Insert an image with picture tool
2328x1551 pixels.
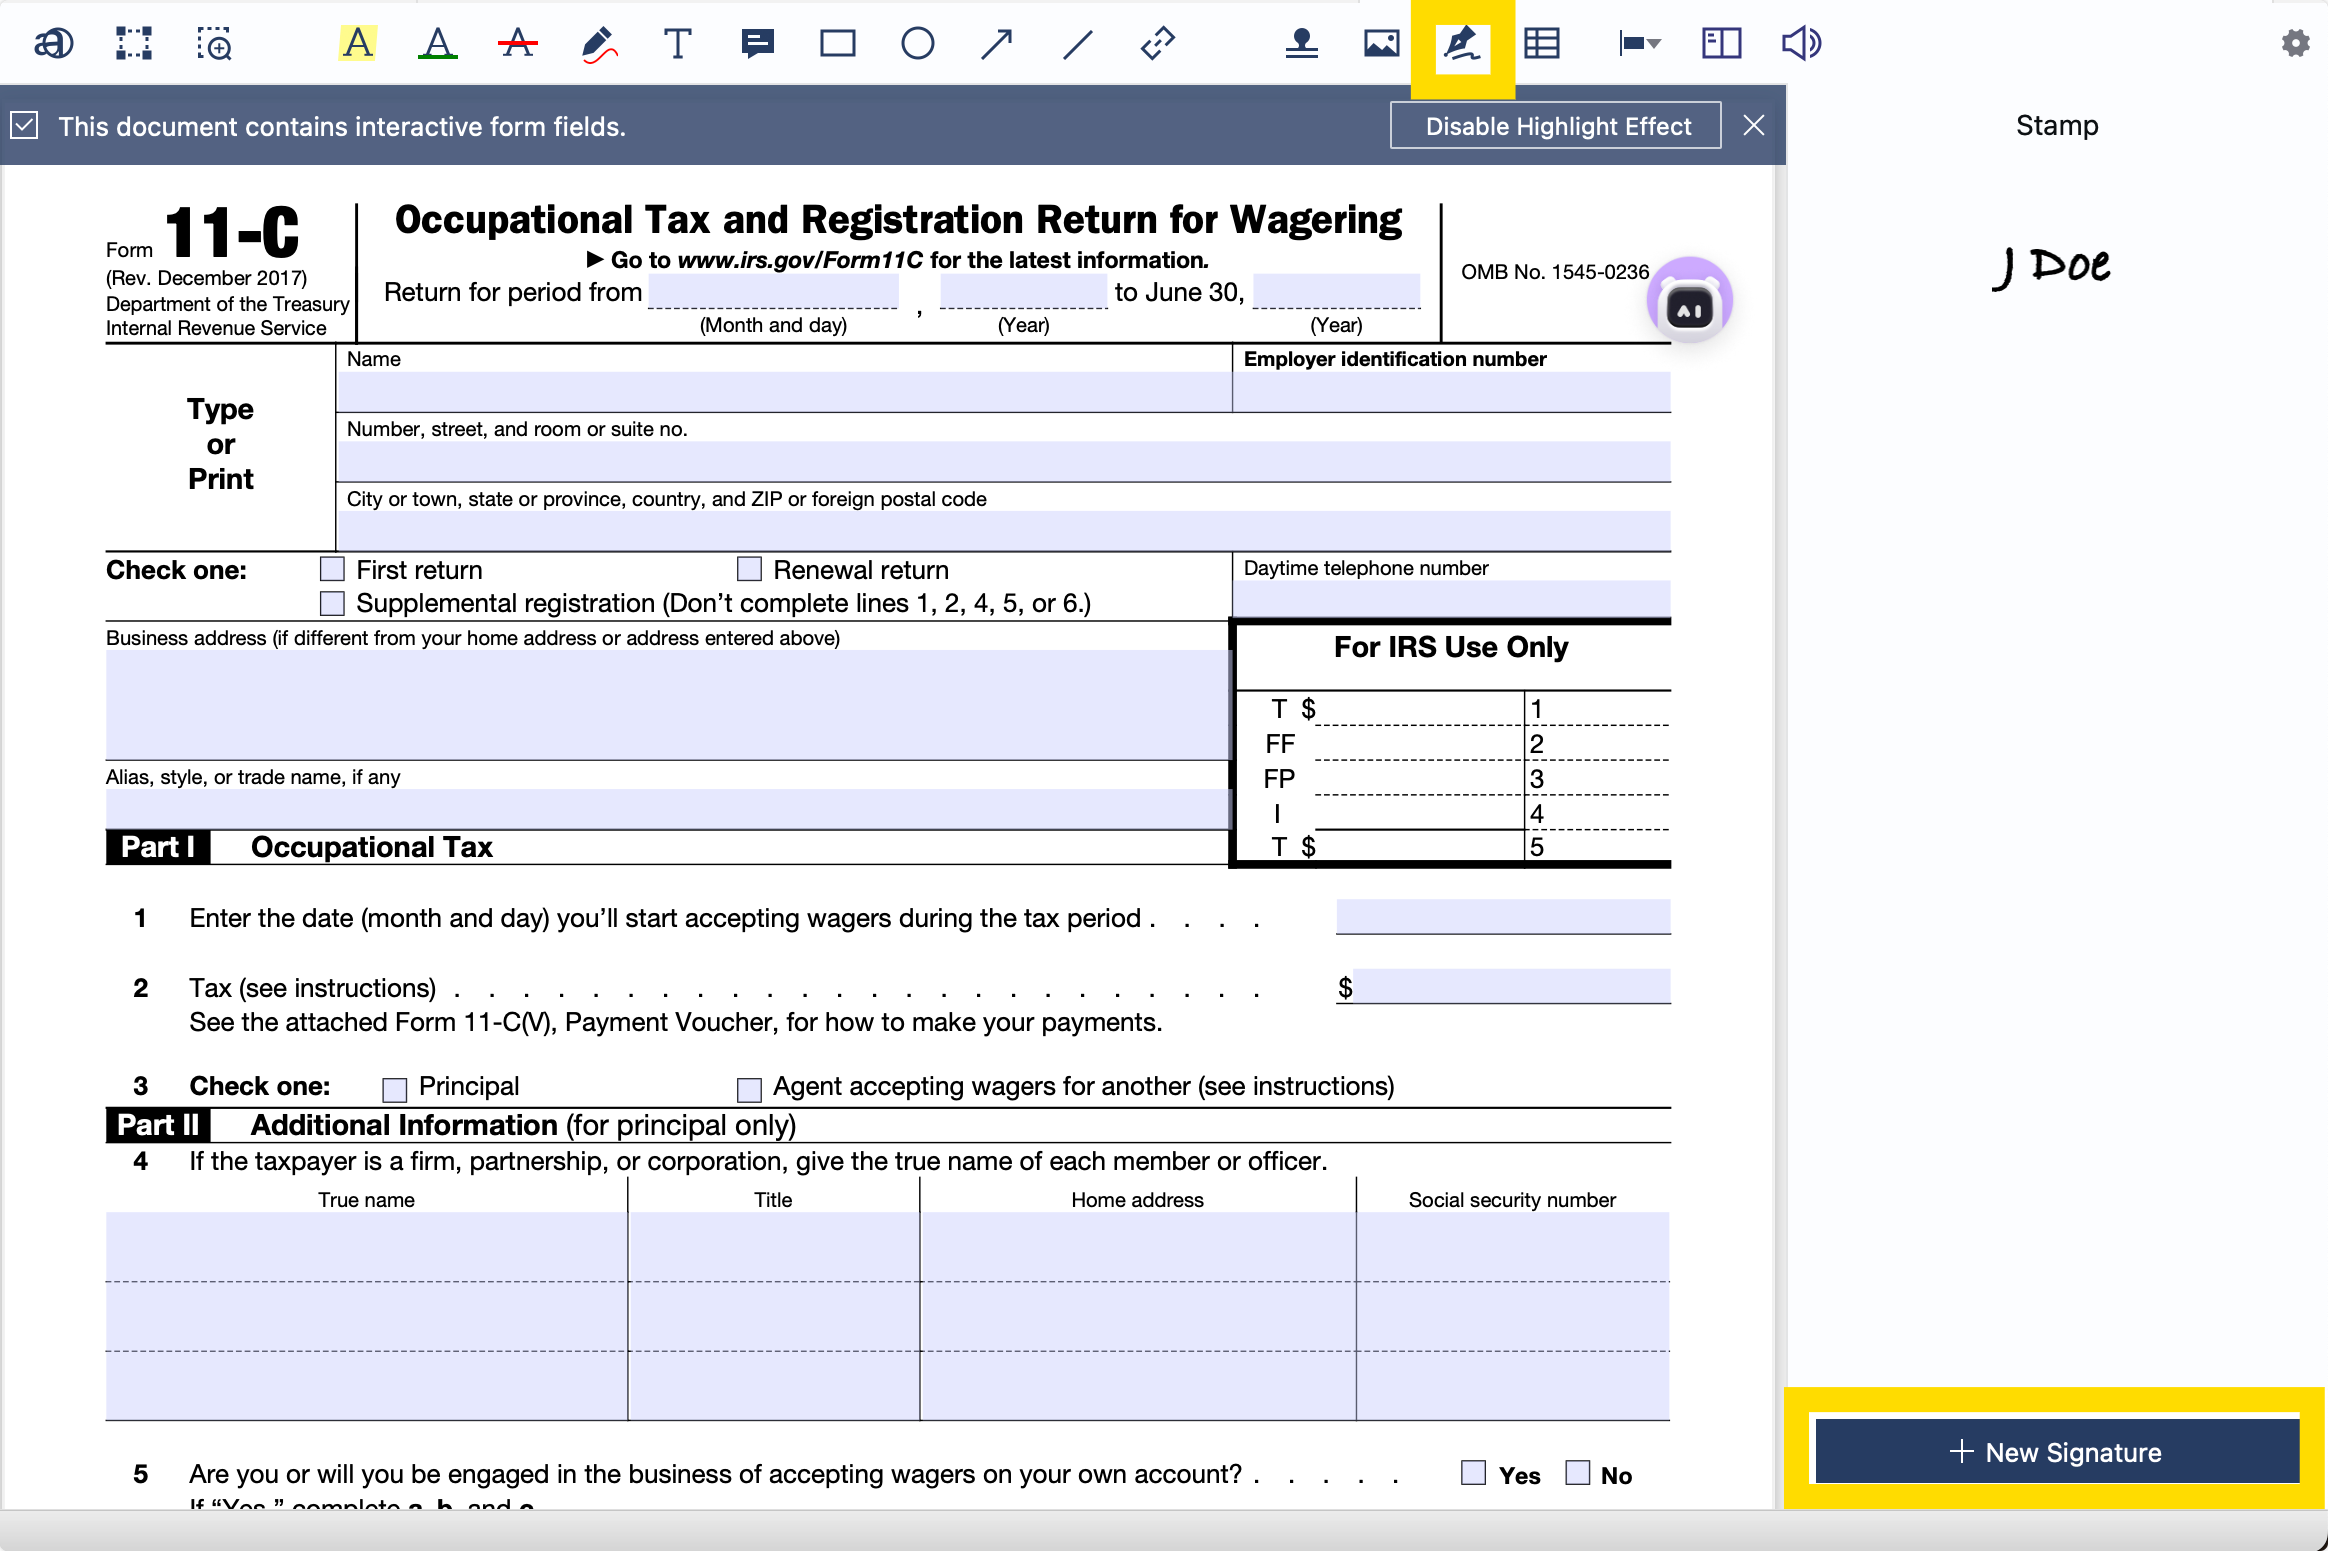coord(1381,43)
